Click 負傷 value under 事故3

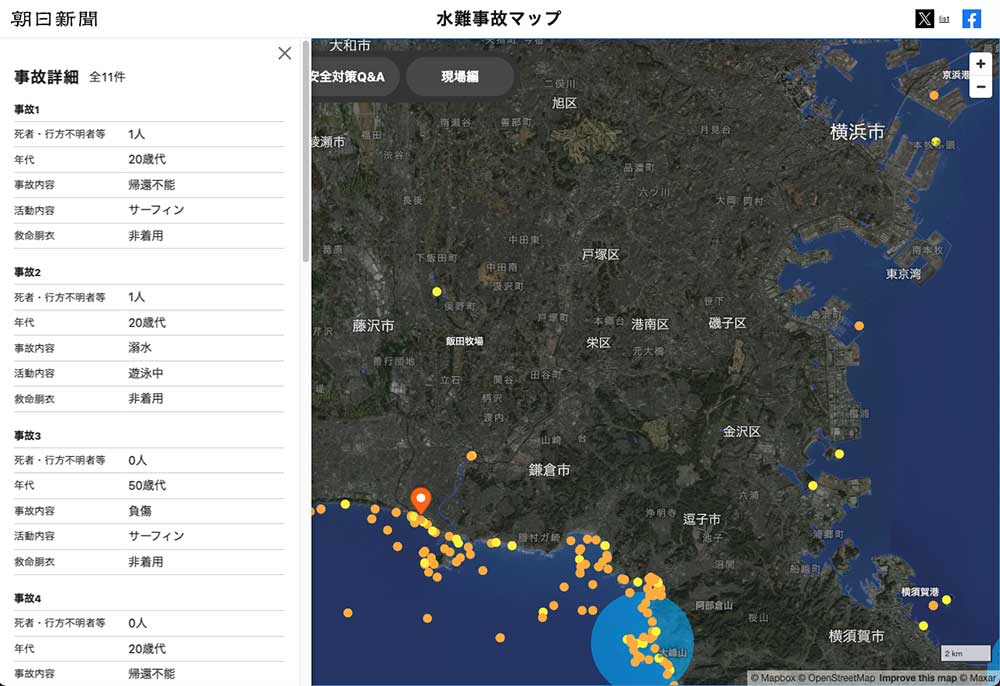[x=140, y=511]
